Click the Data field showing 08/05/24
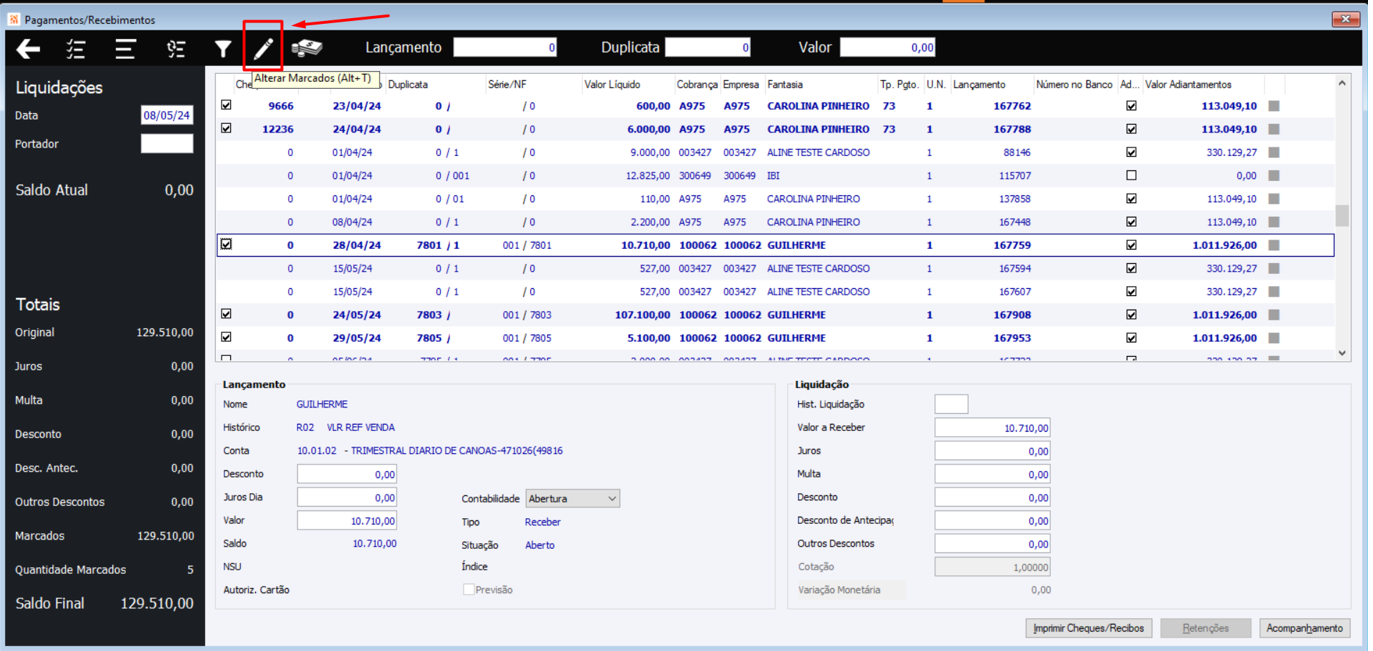This screenshot has height=651, width=1373. tap(167, 116)
